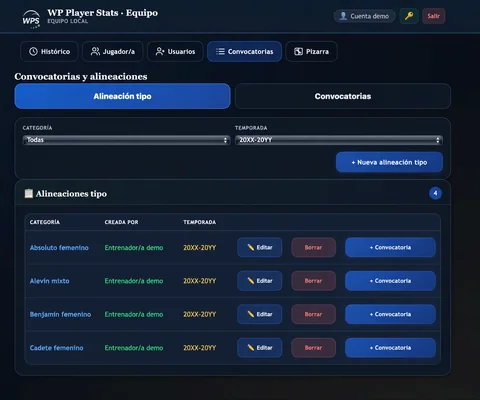Go to the Usuarios tab
This screenshot has width=480, height=400.
coord(175,51)
